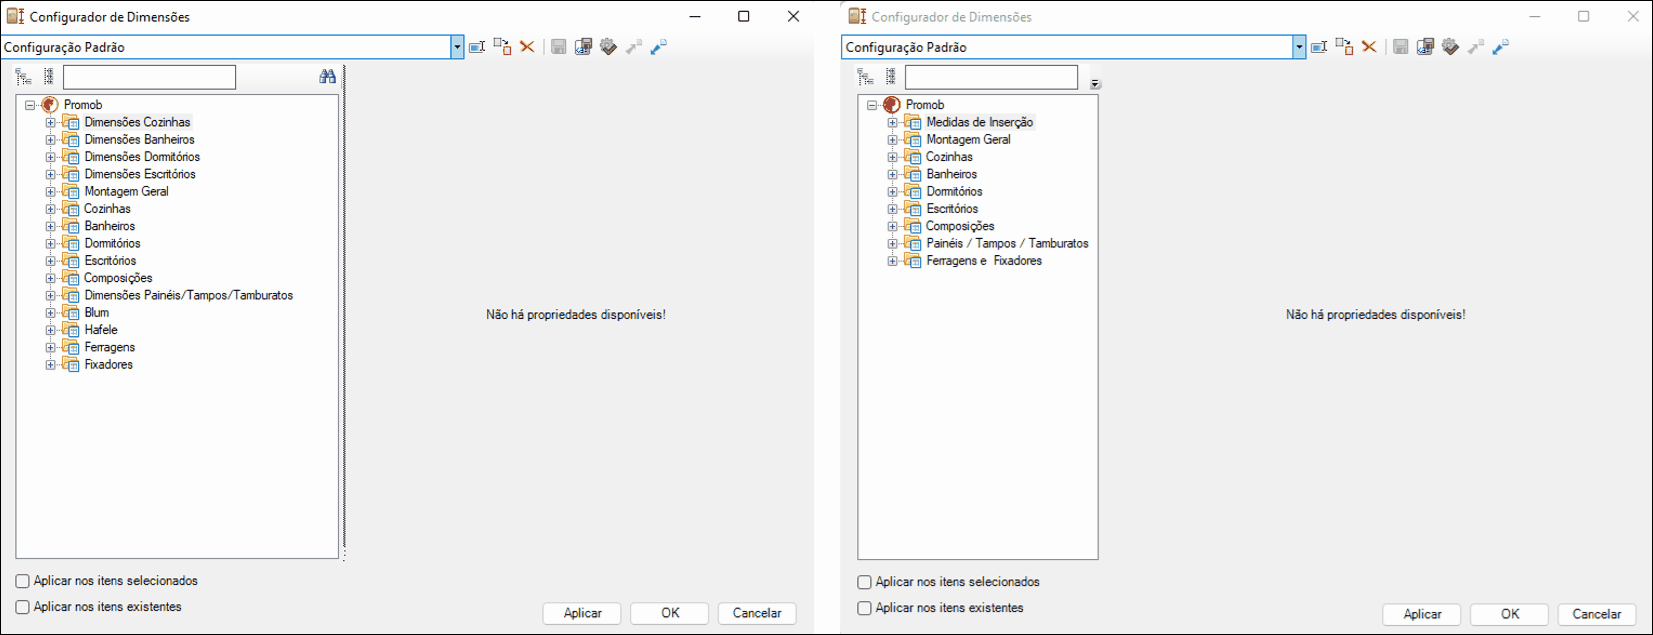Select Montagem Geral in right tree
Screen dimensions: 1653x635
coord(968,140)
